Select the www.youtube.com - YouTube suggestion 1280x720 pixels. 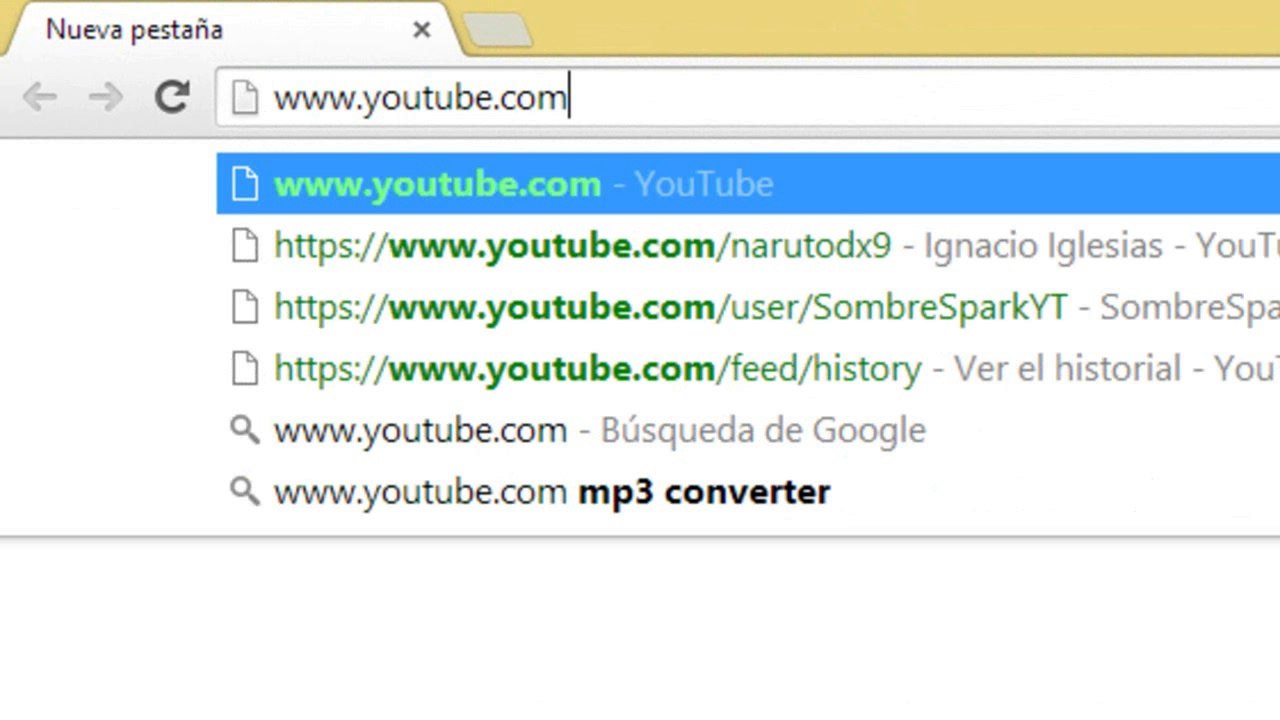(x=748, y=184)
